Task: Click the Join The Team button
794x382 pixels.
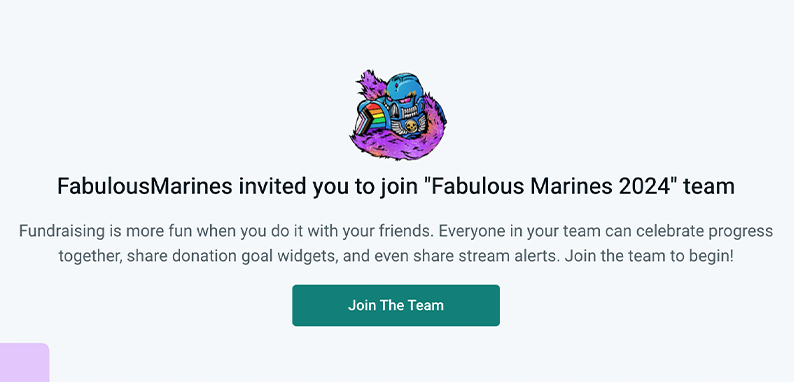Action: 396,305
